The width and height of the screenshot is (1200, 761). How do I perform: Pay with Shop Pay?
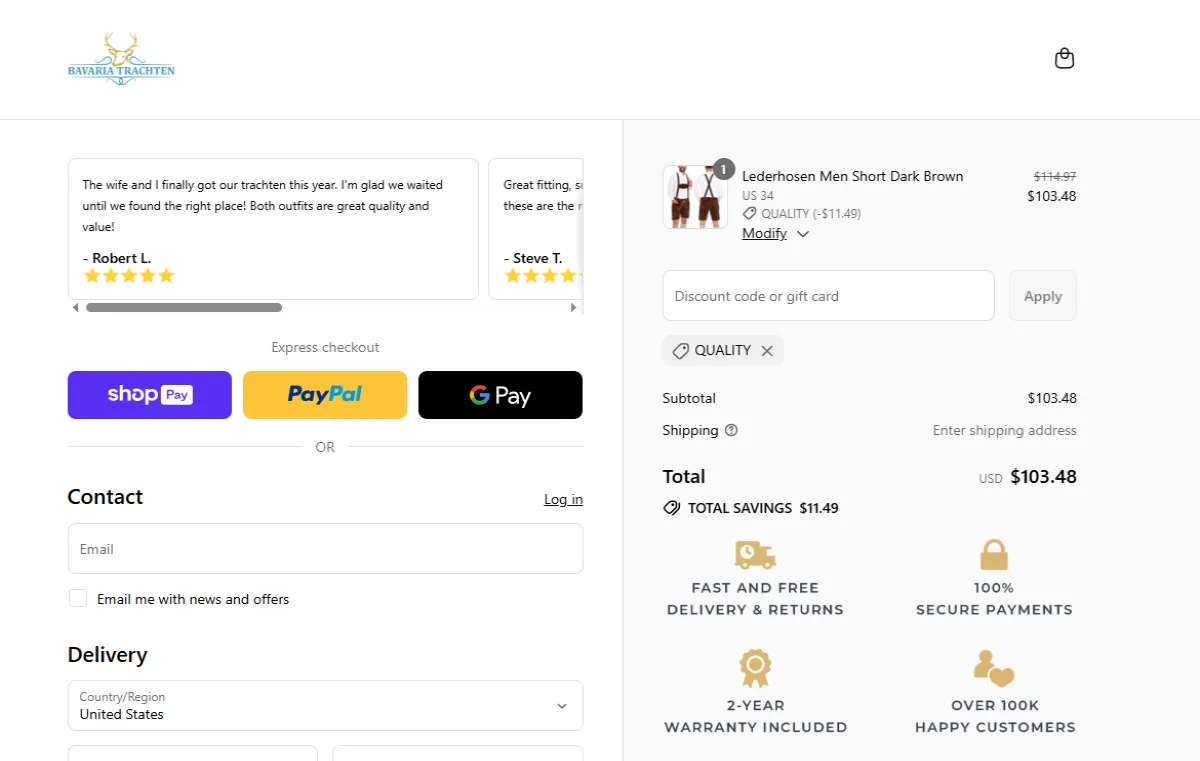150,395
